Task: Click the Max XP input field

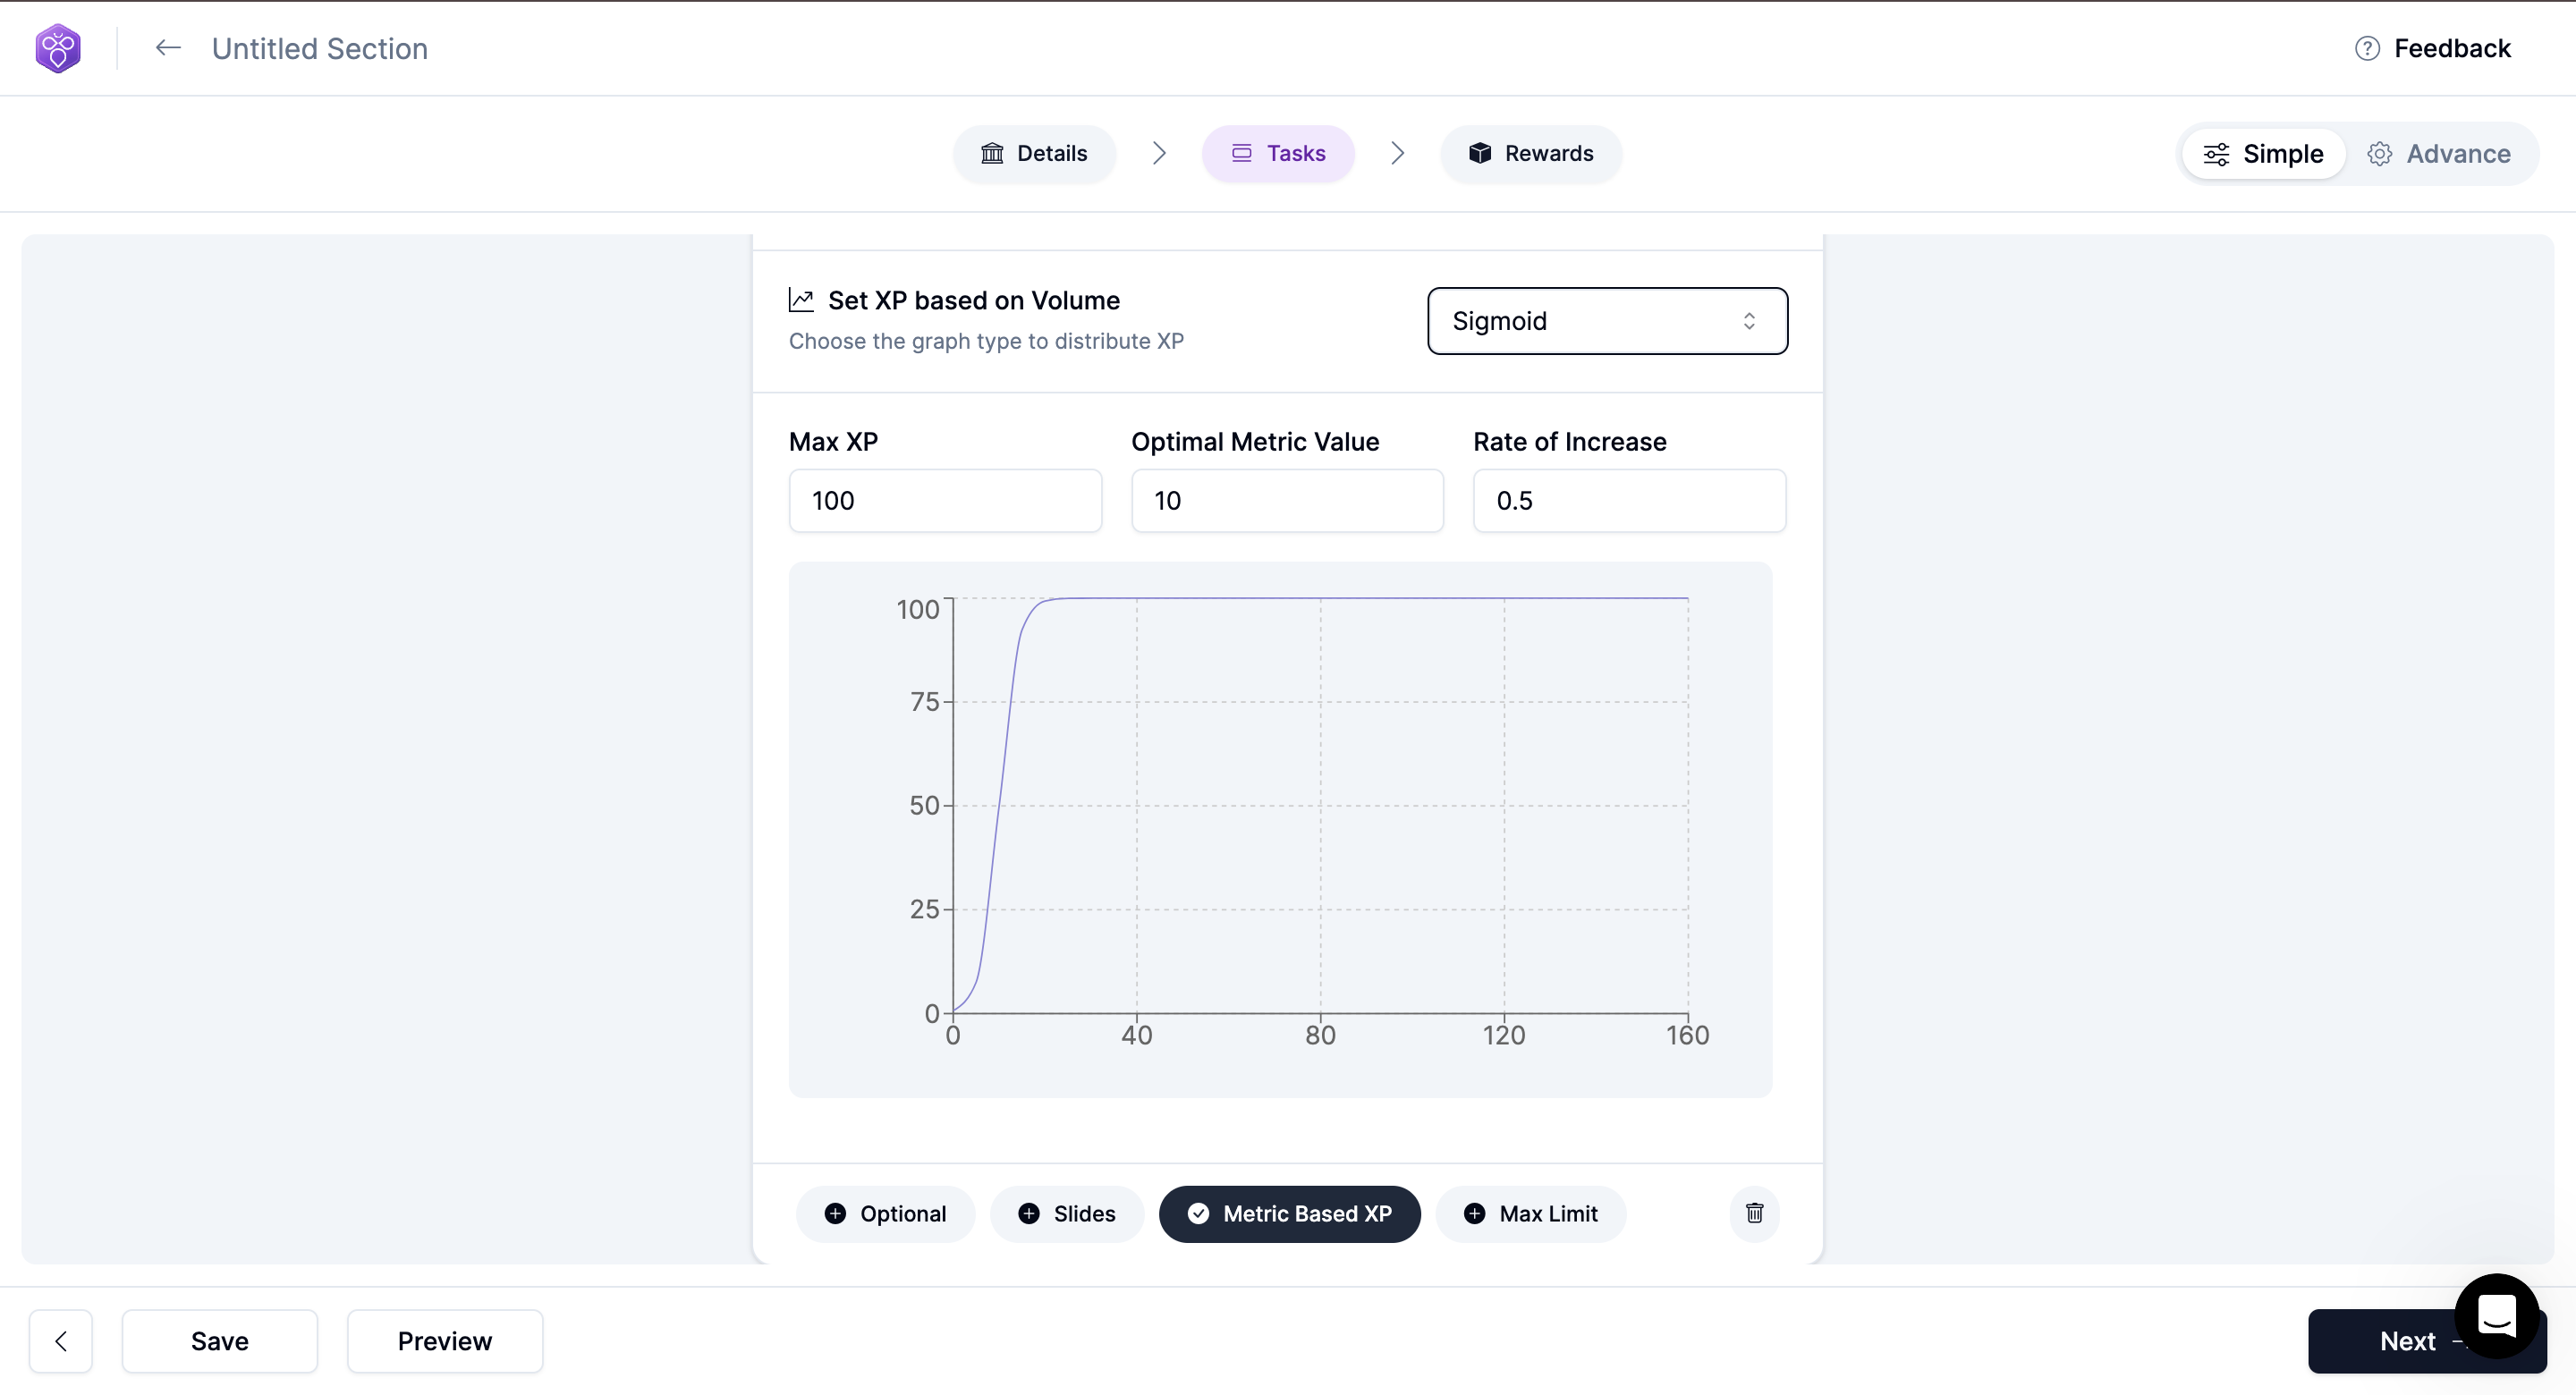Action: pyautogui.click(x=945, y=500)
